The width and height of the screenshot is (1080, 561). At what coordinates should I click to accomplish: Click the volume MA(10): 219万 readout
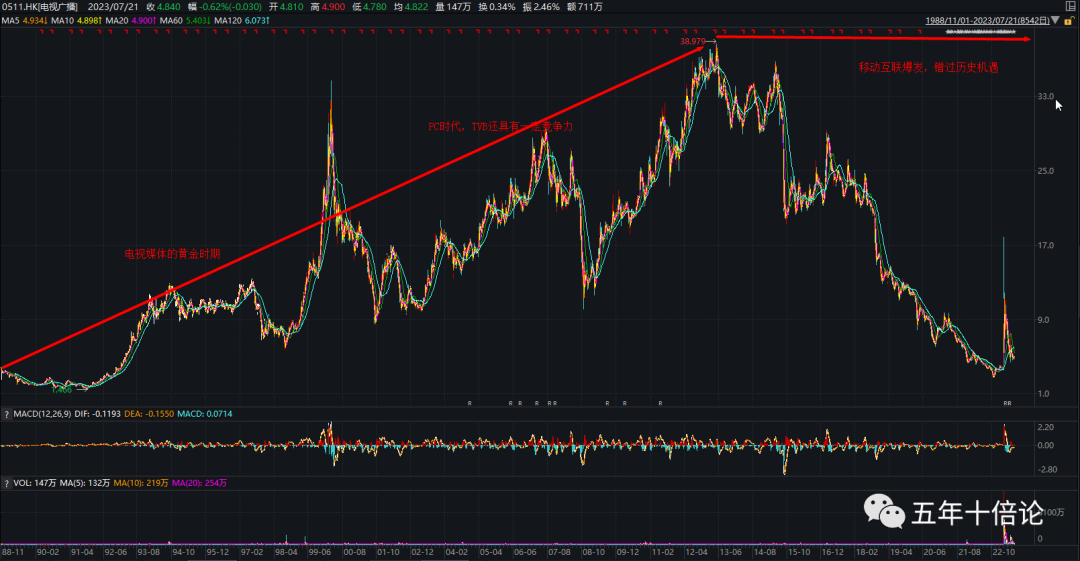[141, 483]
